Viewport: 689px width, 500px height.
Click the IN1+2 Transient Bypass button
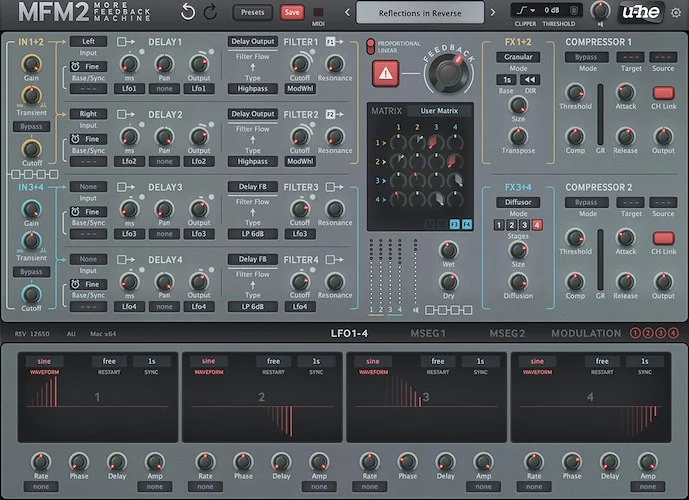31,127
